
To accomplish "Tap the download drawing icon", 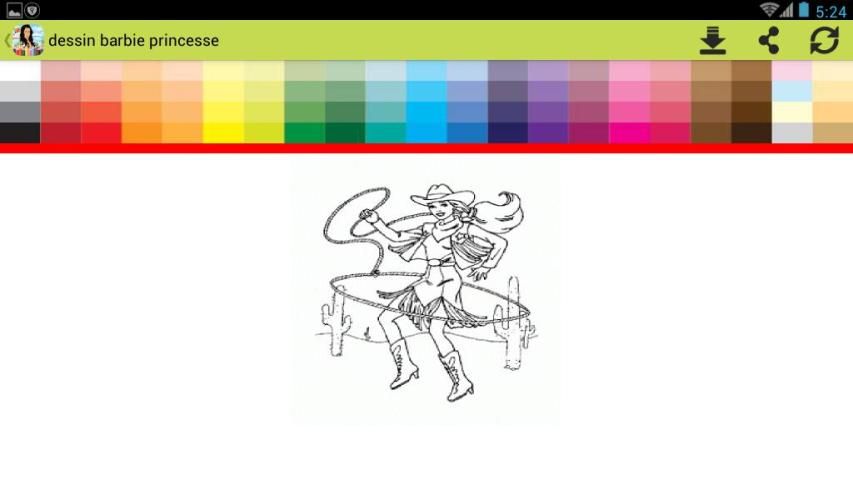I will [x=712, y=41].
